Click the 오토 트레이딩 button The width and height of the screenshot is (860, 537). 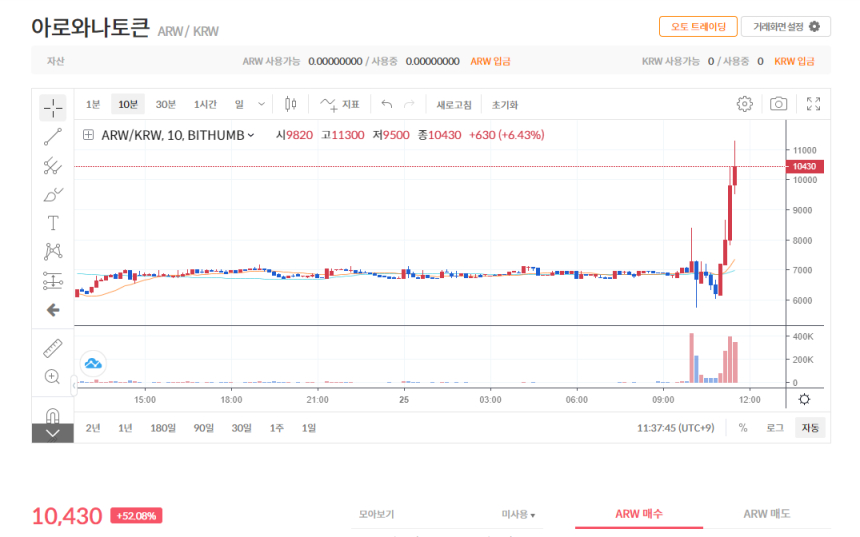698,27
